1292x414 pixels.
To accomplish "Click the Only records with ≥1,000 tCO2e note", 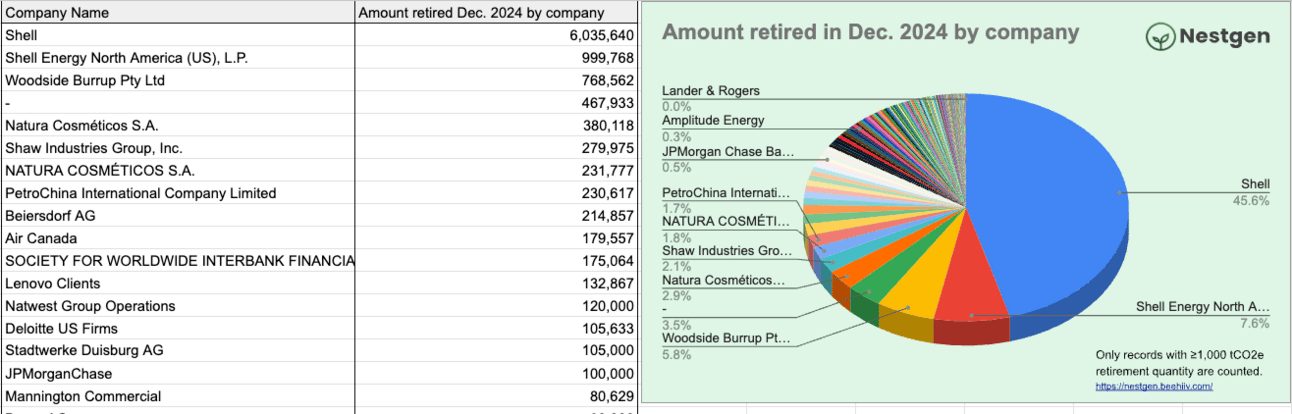I will coord(1179,363).
